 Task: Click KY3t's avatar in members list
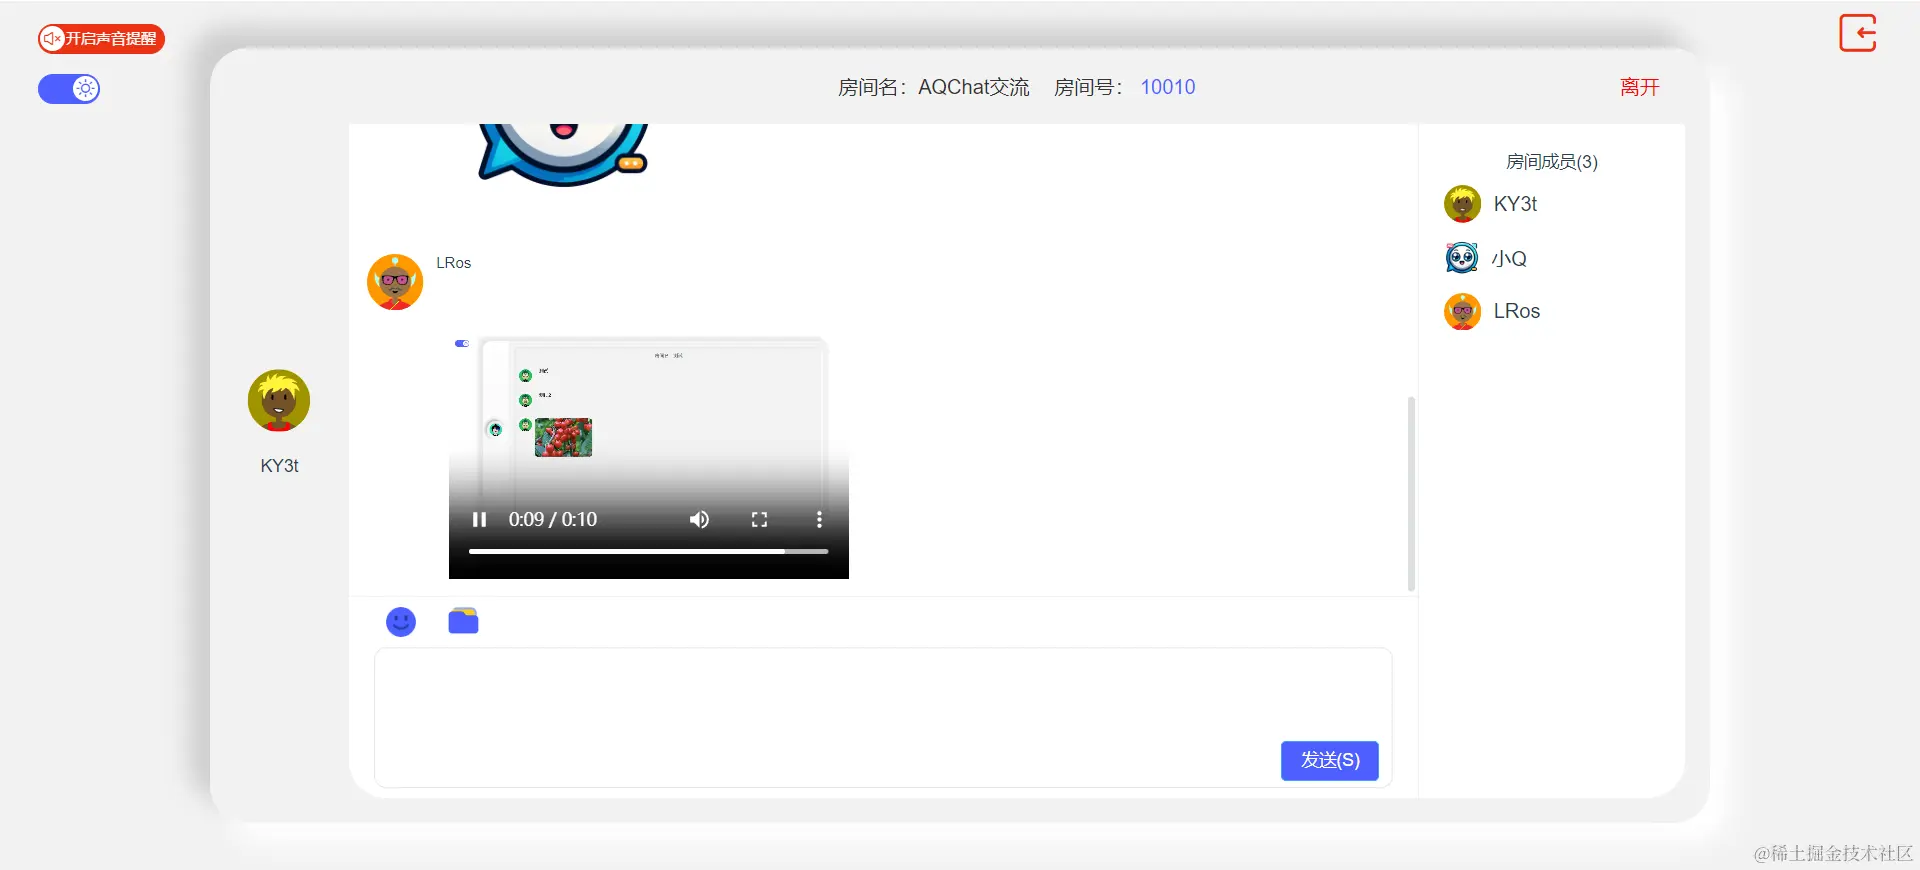click(x=1462, y=204)
